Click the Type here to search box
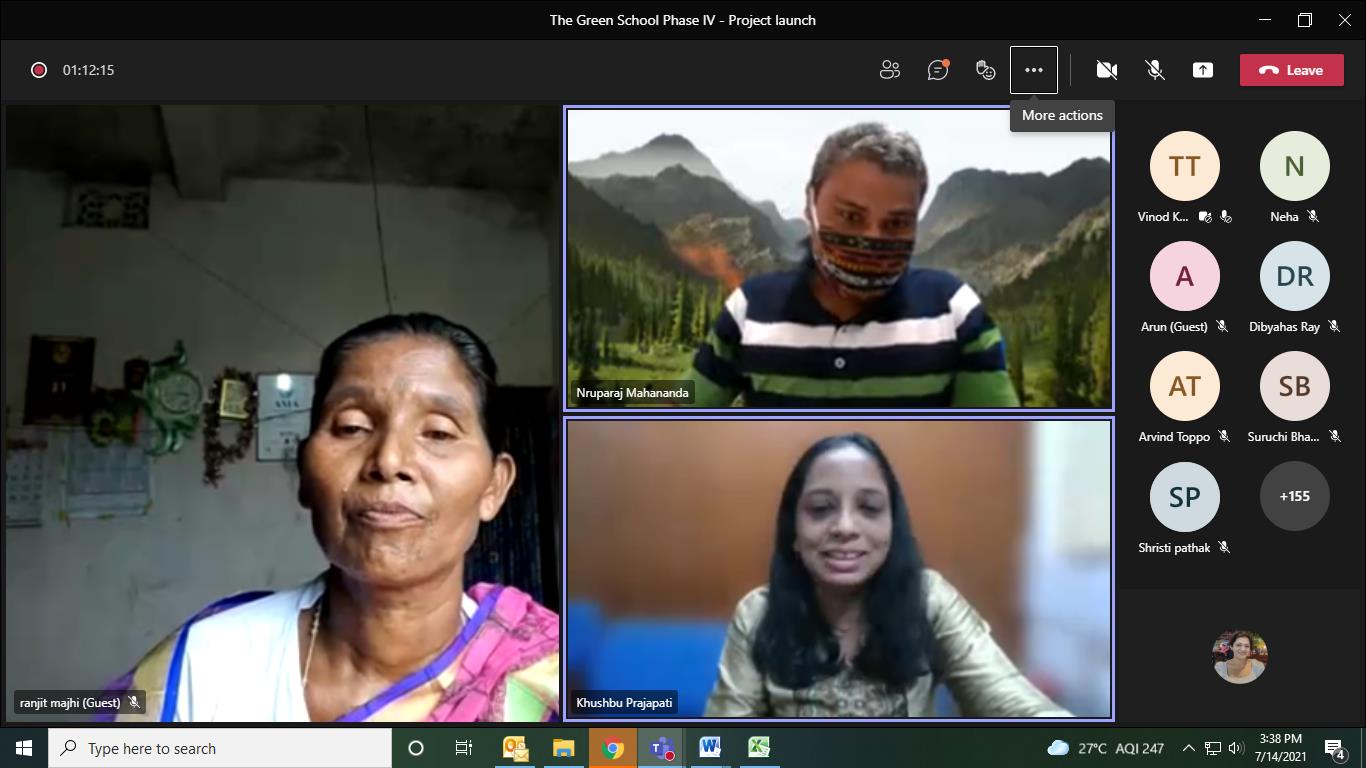The height and width of the screenshot is (768, 1366). click(x=219, y=748)
